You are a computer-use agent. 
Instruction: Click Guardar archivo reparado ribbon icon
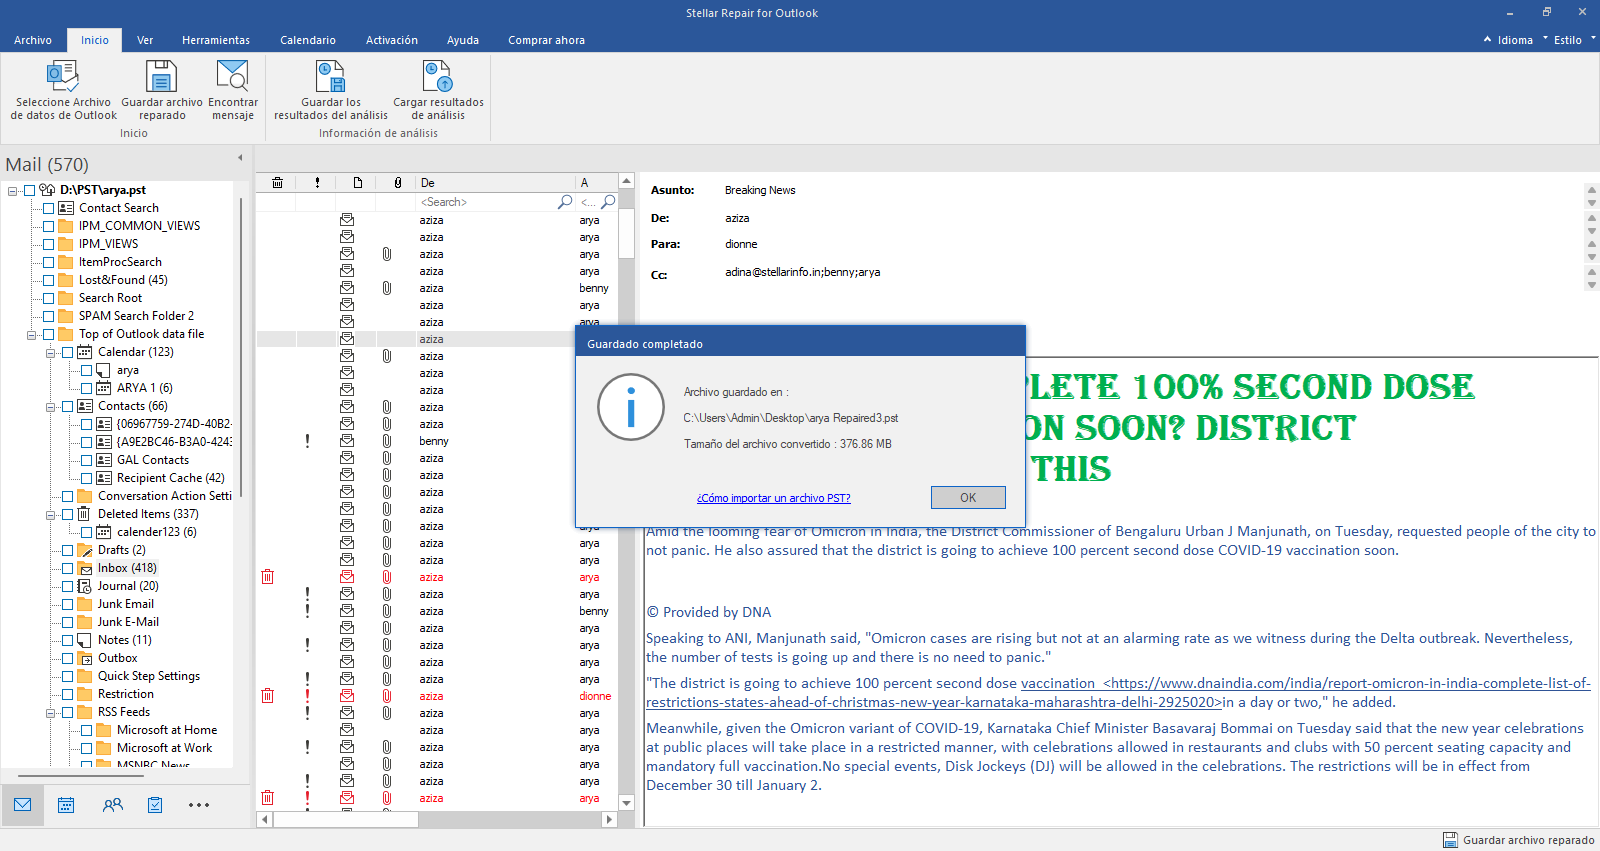coord(161,76)
